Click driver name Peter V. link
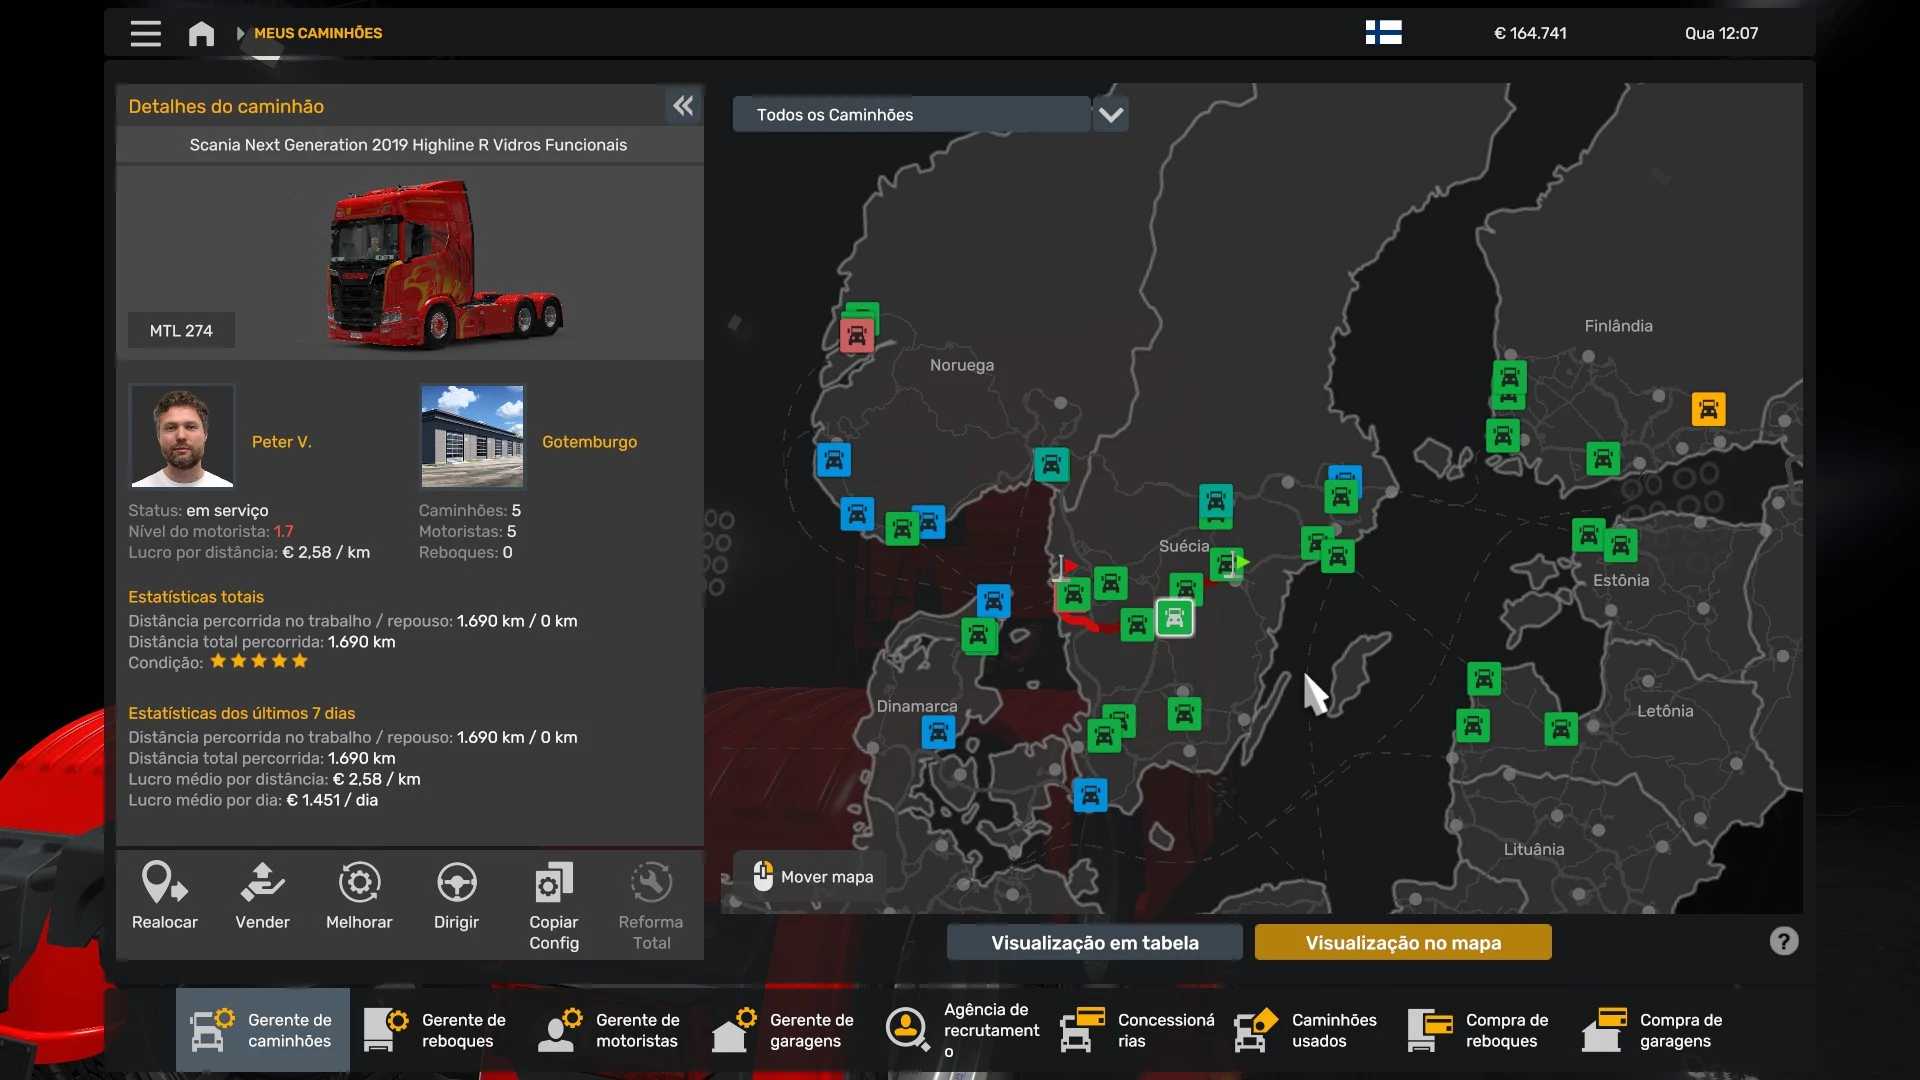Screen dimensions: 1920x1080 pos(281,442)
